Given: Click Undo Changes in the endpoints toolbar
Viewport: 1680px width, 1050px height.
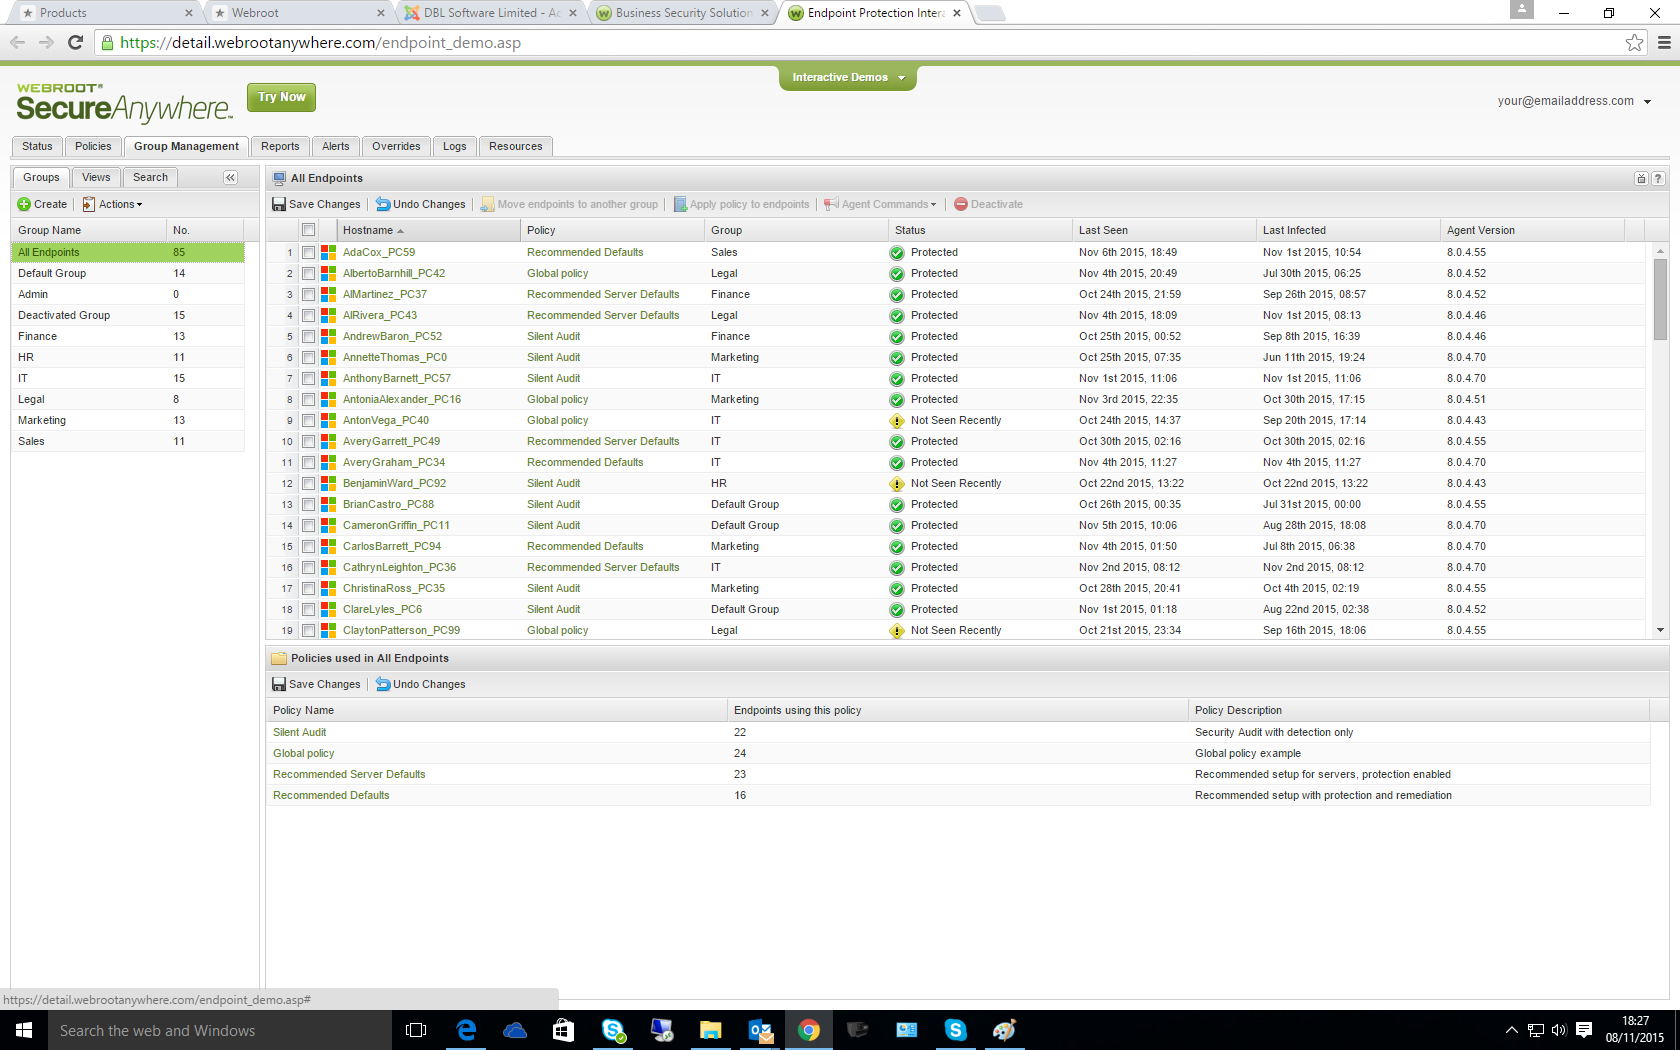Looking at the screenshot, I should (421, 204).
